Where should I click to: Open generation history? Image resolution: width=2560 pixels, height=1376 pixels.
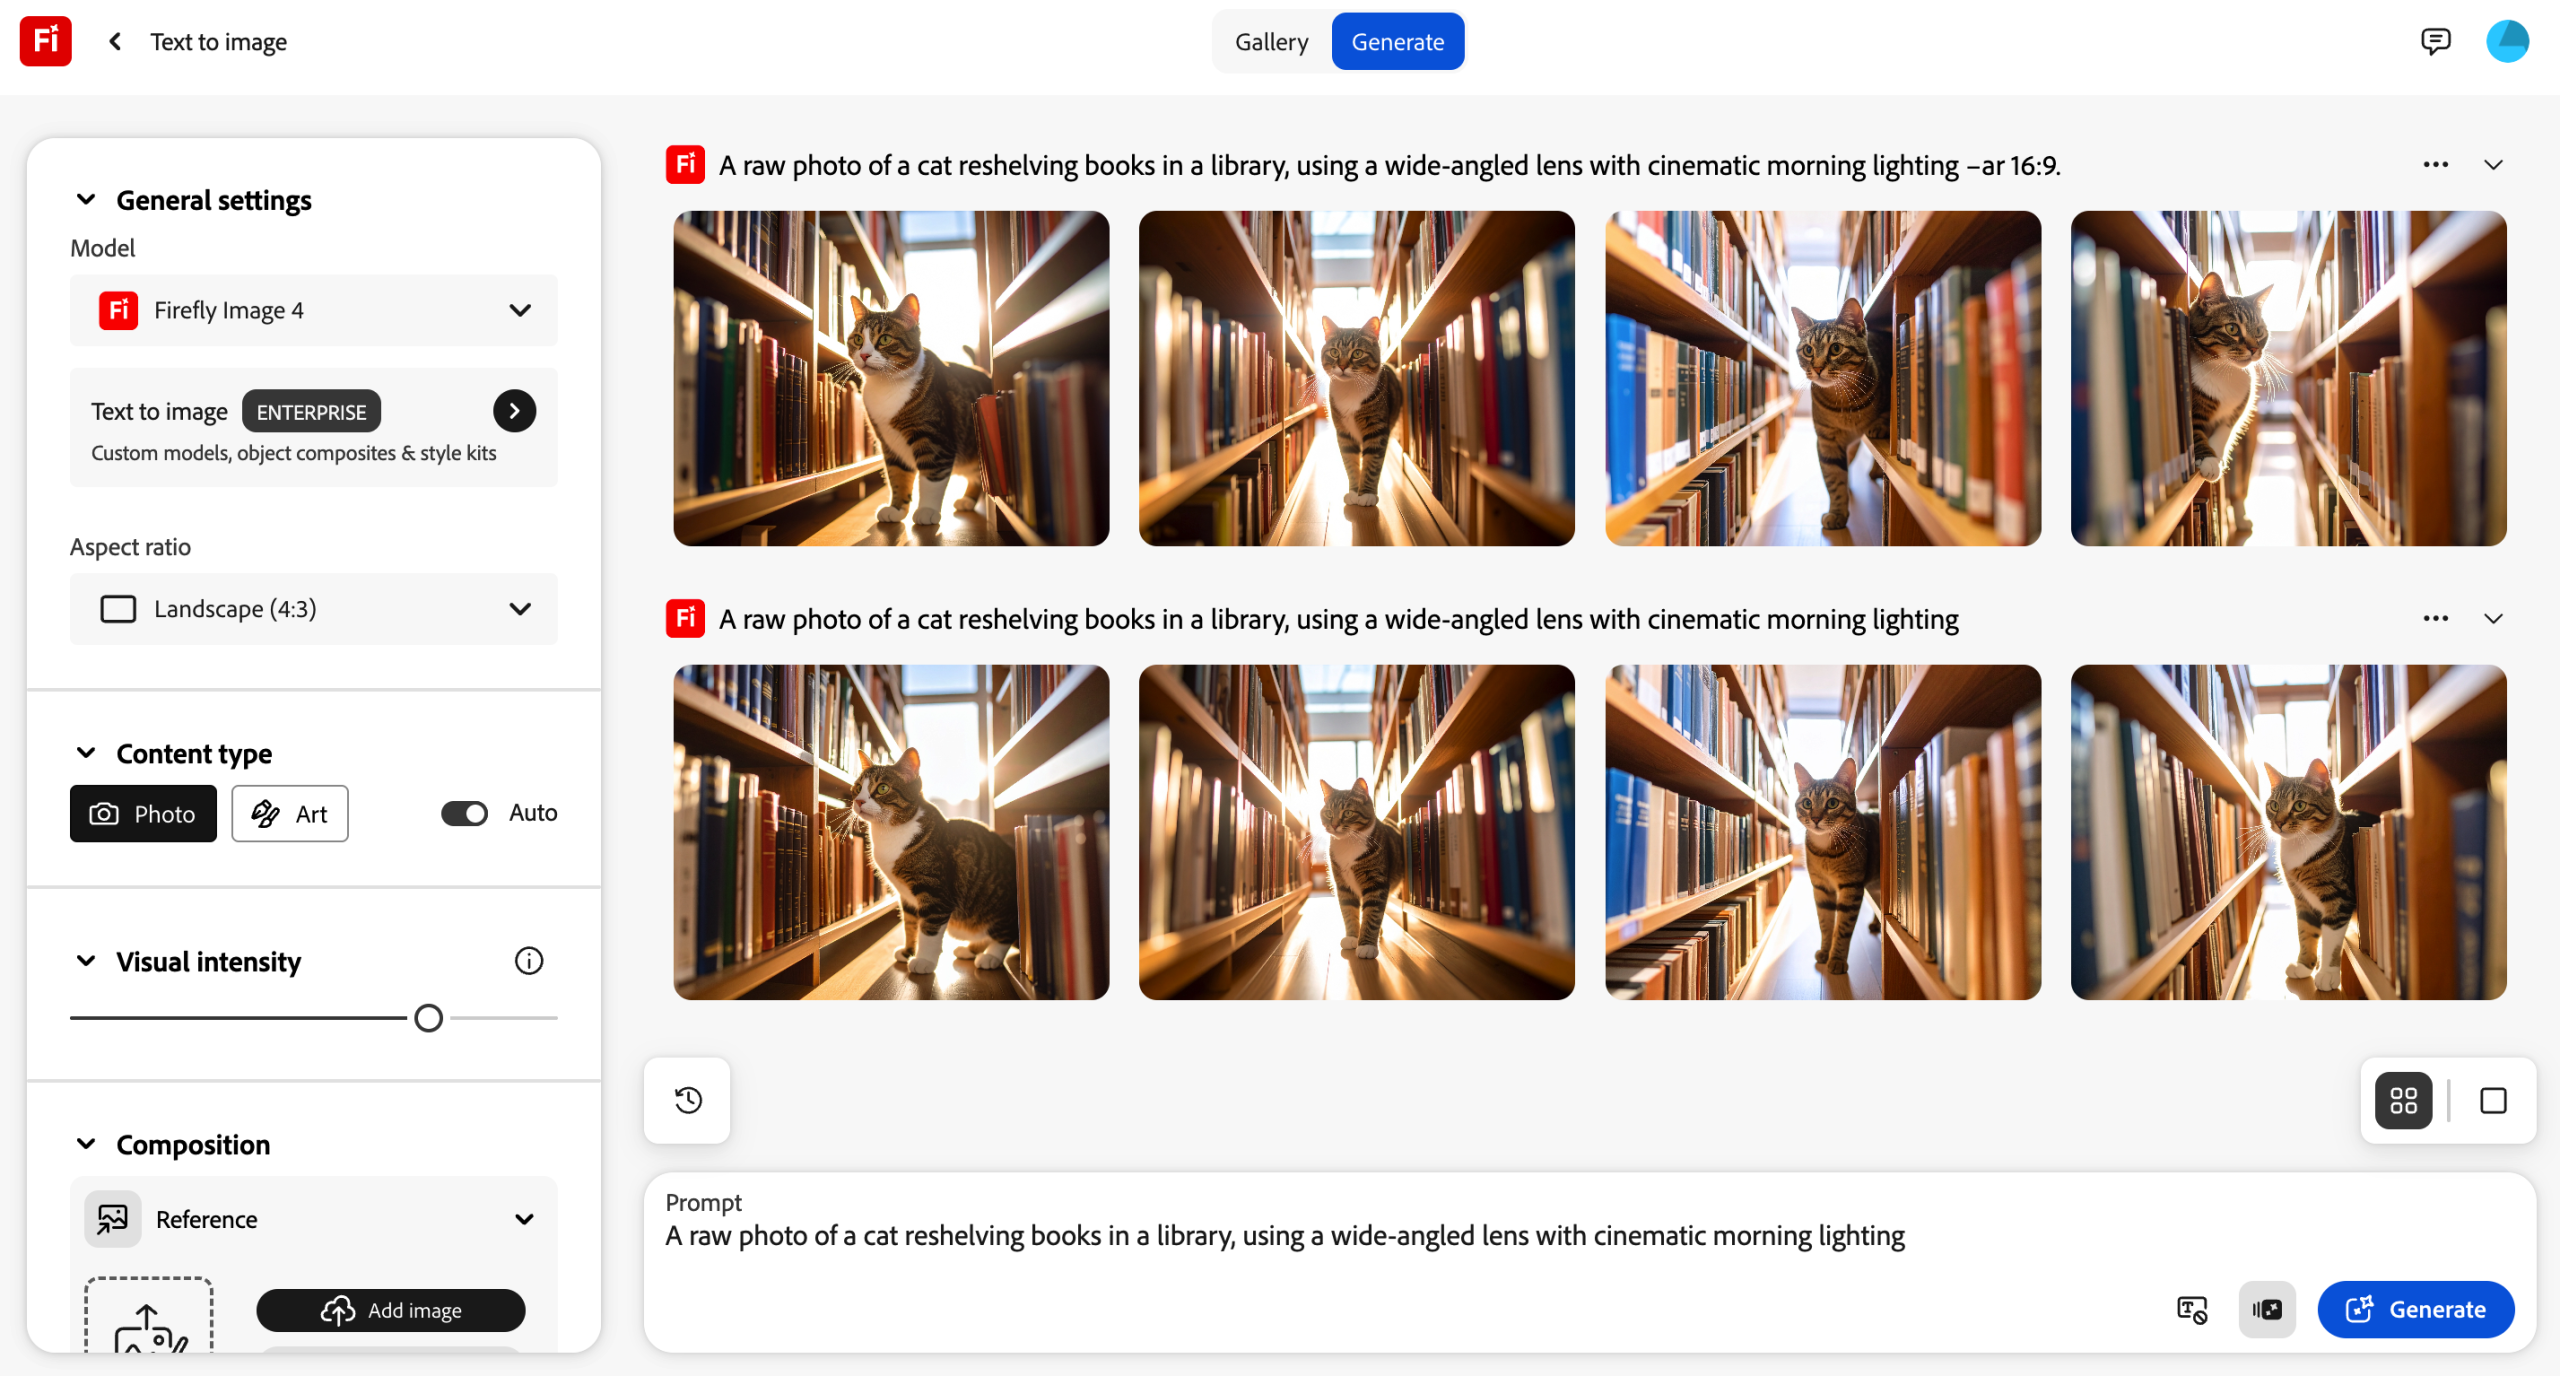click(x=688, y=1100)
